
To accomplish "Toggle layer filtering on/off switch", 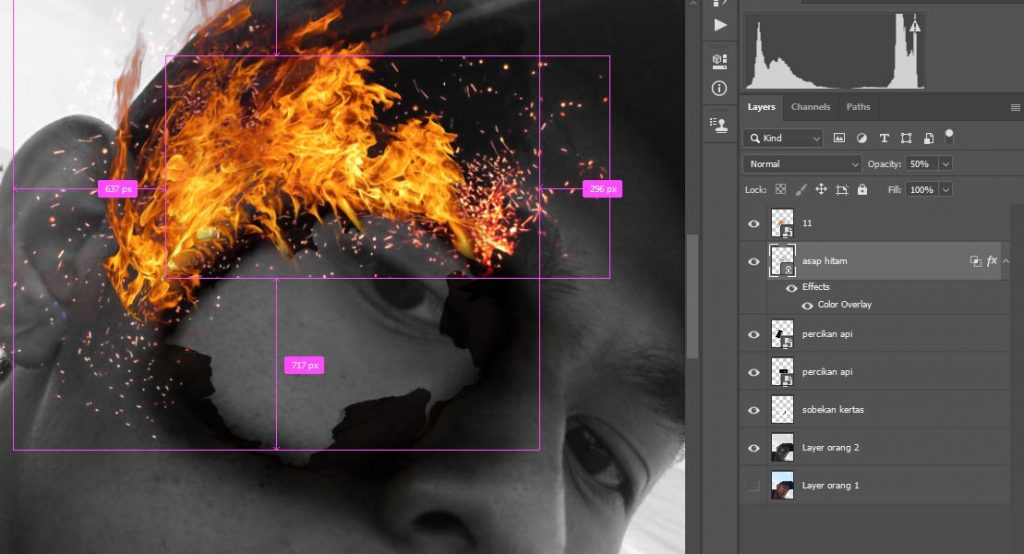I will (949, 136).
